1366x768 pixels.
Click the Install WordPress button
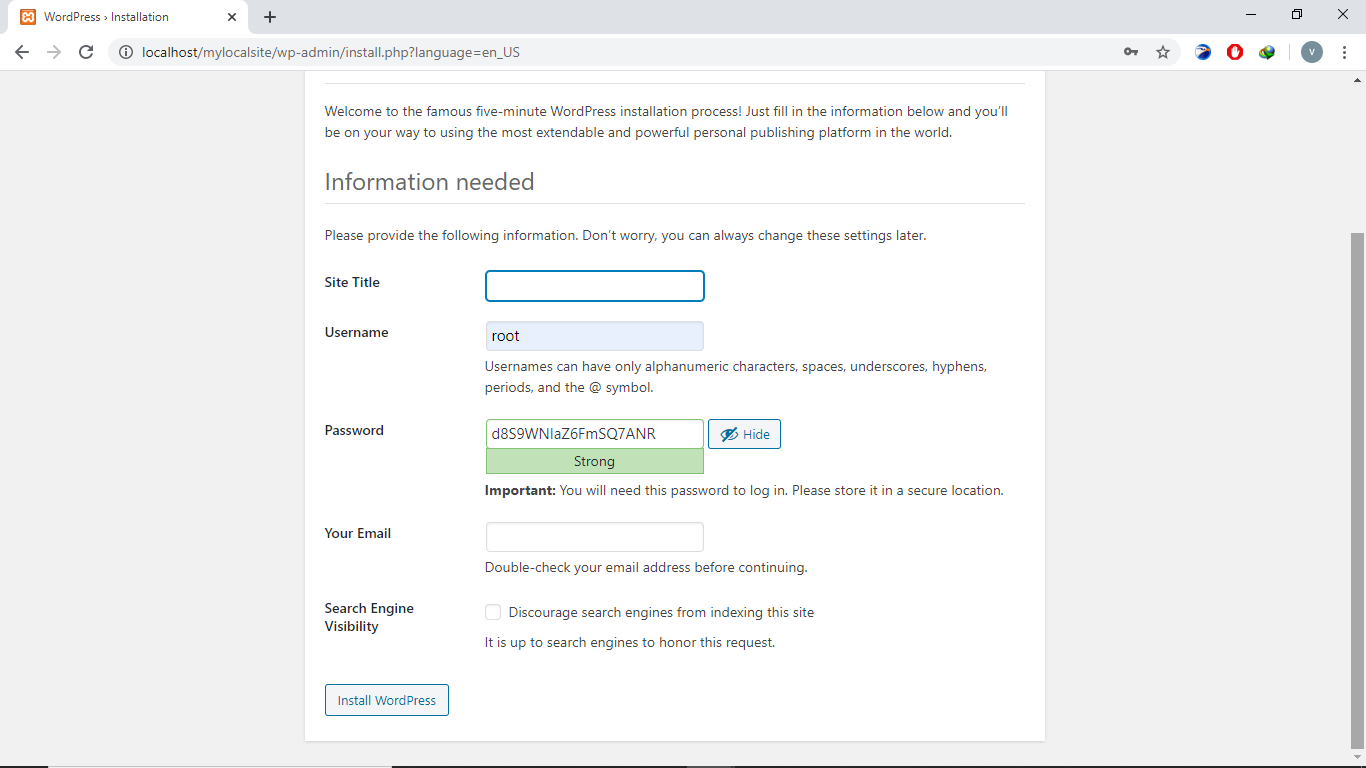[387, 700]
